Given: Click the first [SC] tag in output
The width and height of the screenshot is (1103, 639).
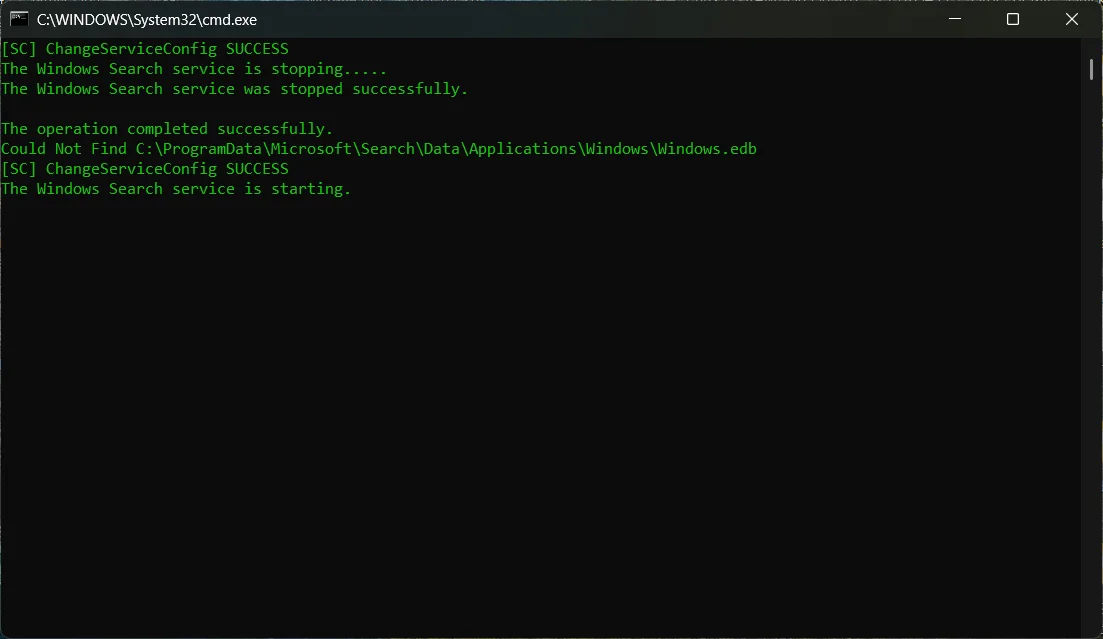Looking at the screenshot, I should point(19,49).
